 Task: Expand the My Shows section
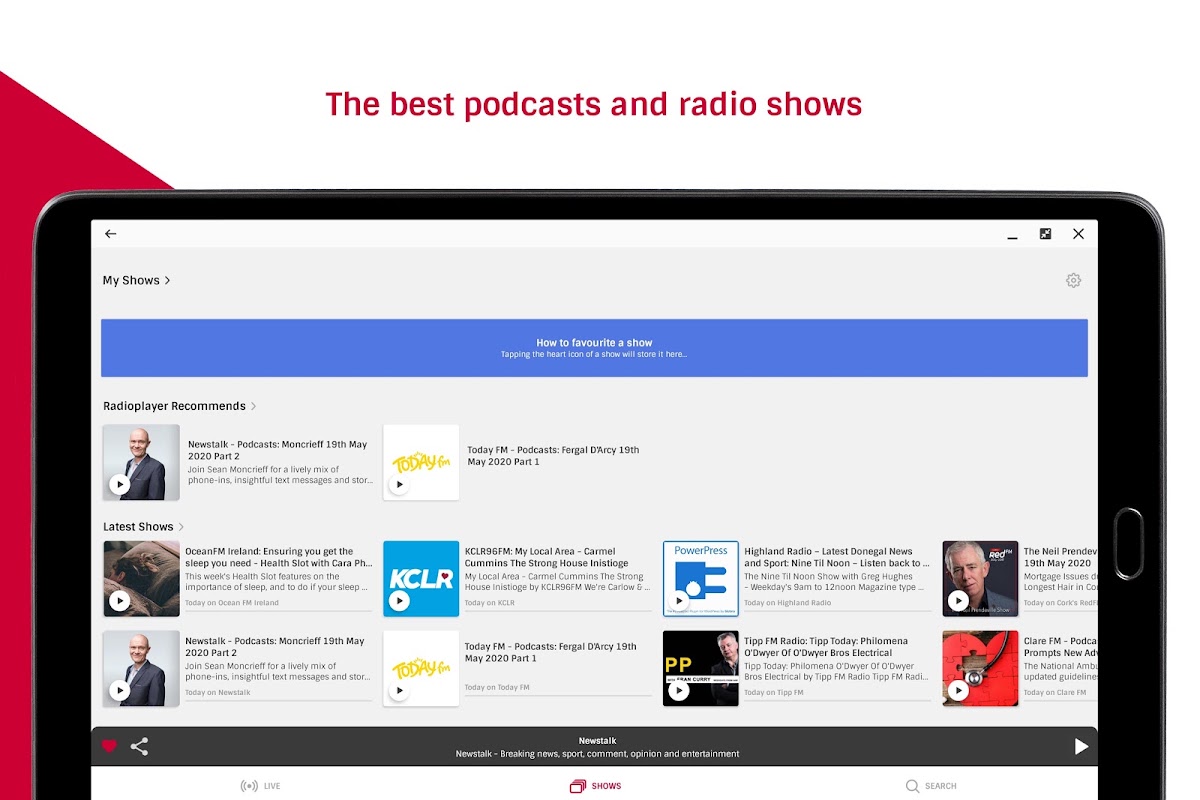[x=137, y=281]
